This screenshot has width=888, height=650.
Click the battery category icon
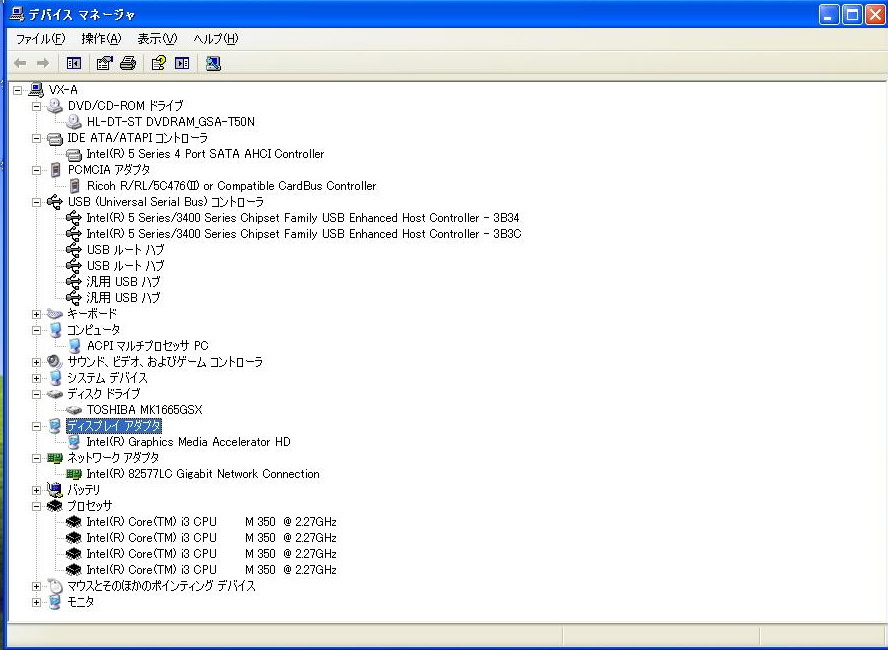click(x=54, y=490)
